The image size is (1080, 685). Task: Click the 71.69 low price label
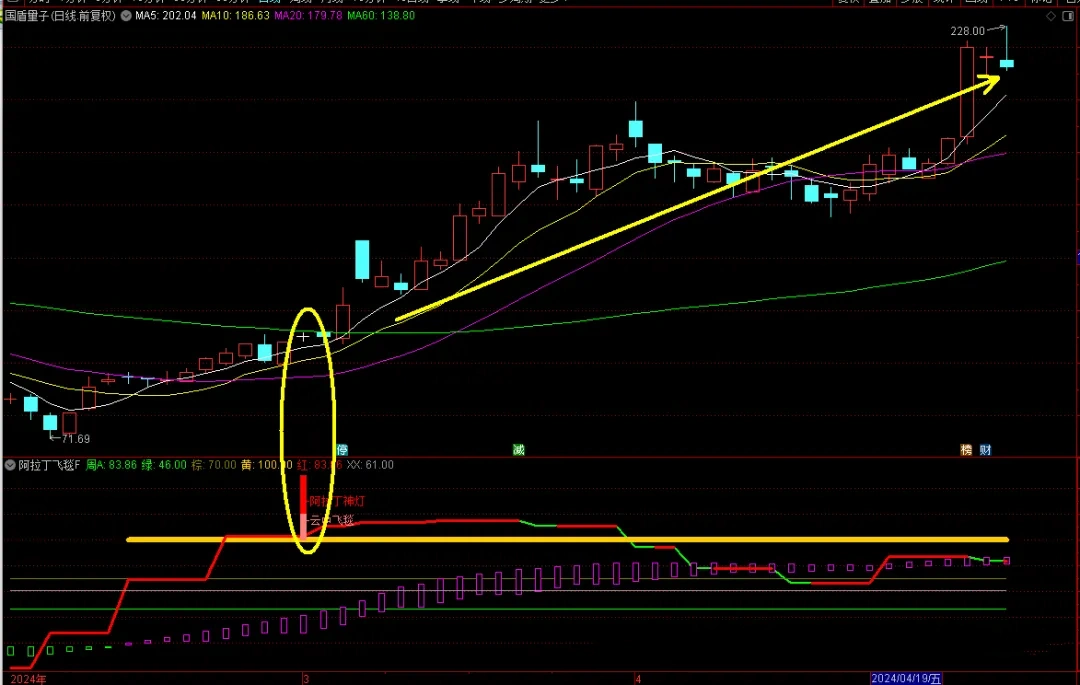coord(72,439)
